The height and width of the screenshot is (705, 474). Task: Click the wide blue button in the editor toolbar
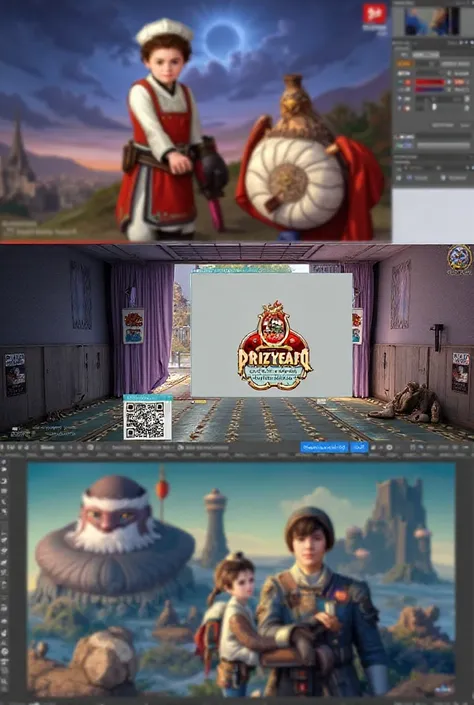[324, 447]
